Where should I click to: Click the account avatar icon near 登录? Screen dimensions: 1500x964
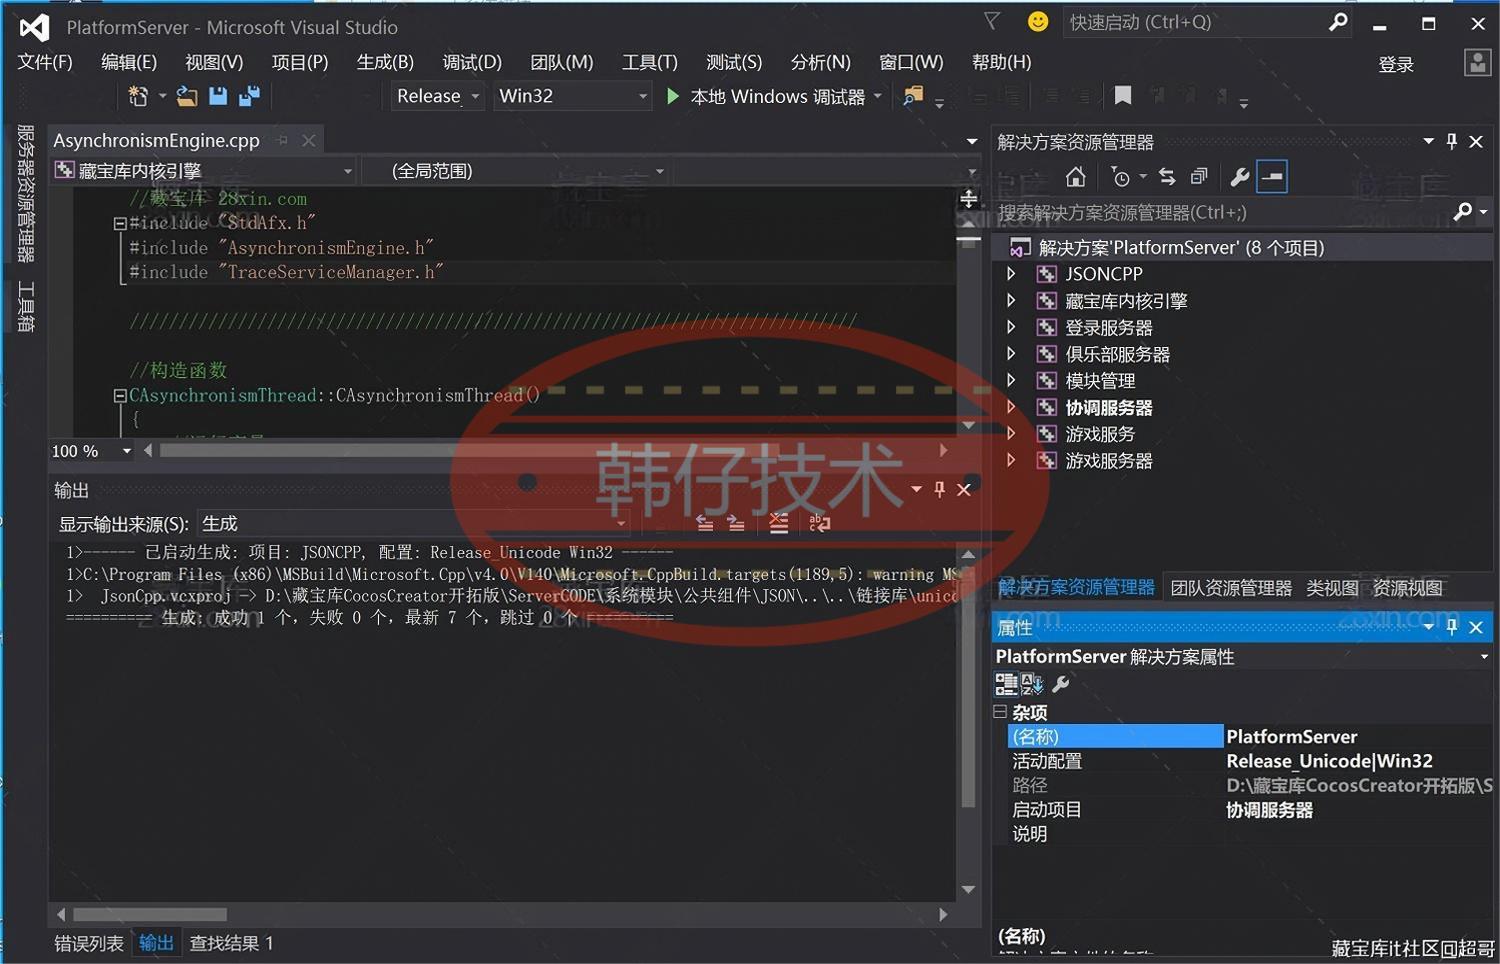[1477, 63]
